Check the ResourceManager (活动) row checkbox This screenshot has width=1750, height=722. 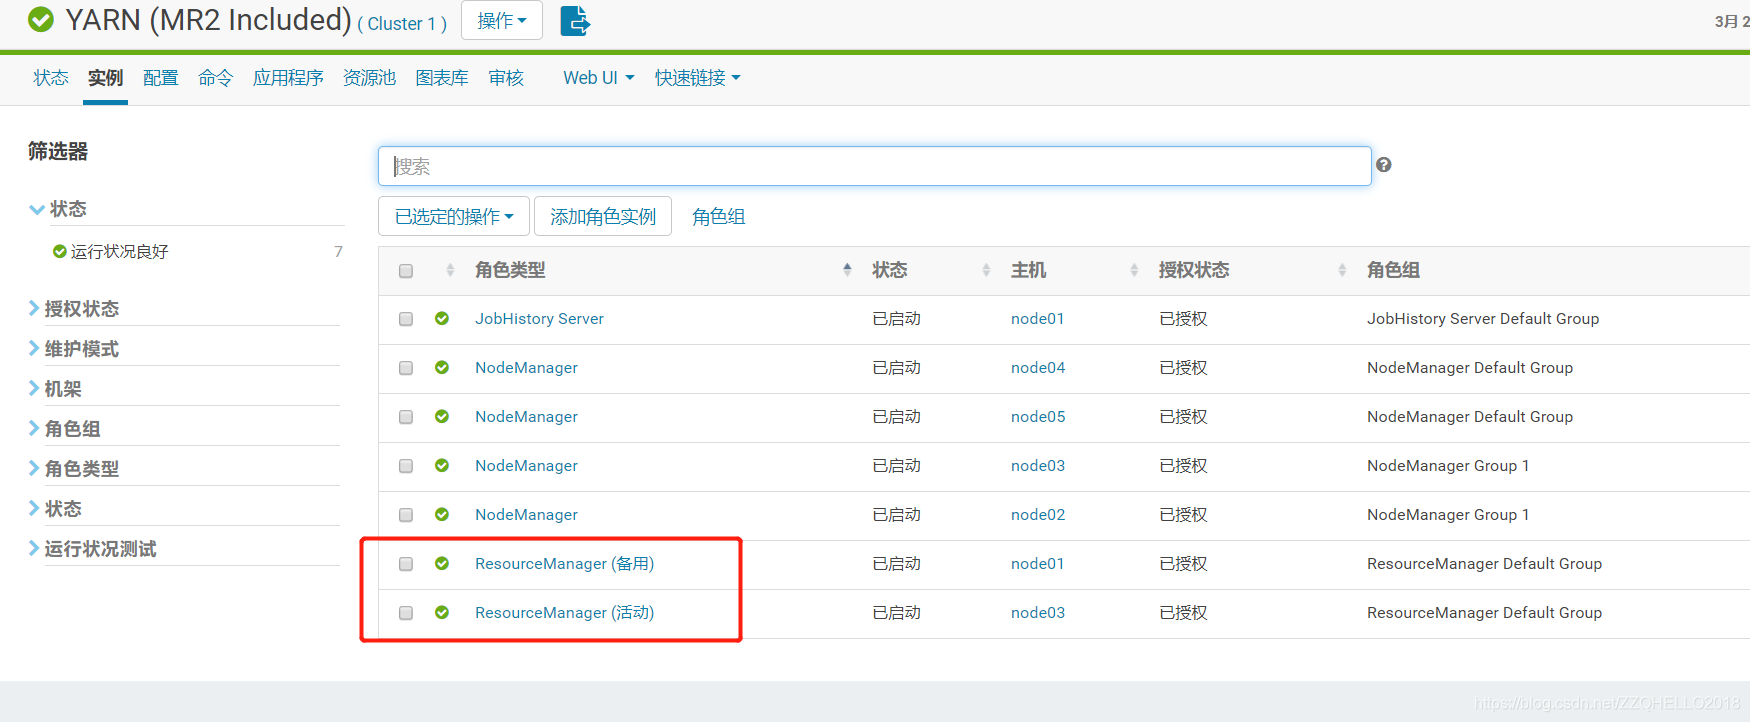coord(406,613)
